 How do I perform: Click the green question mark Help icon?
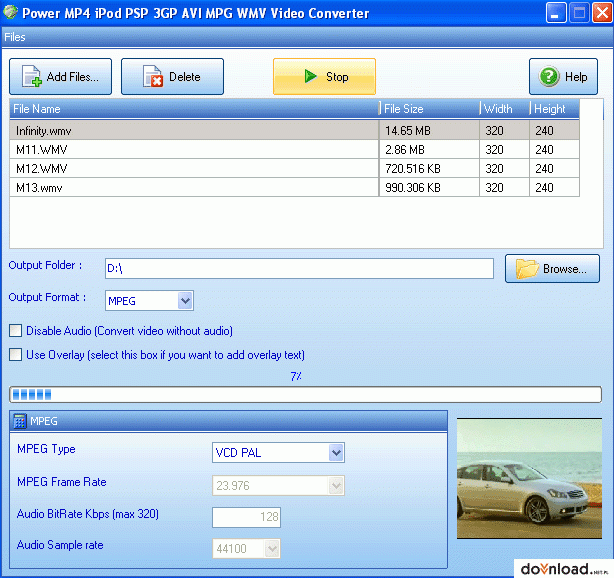549,76
